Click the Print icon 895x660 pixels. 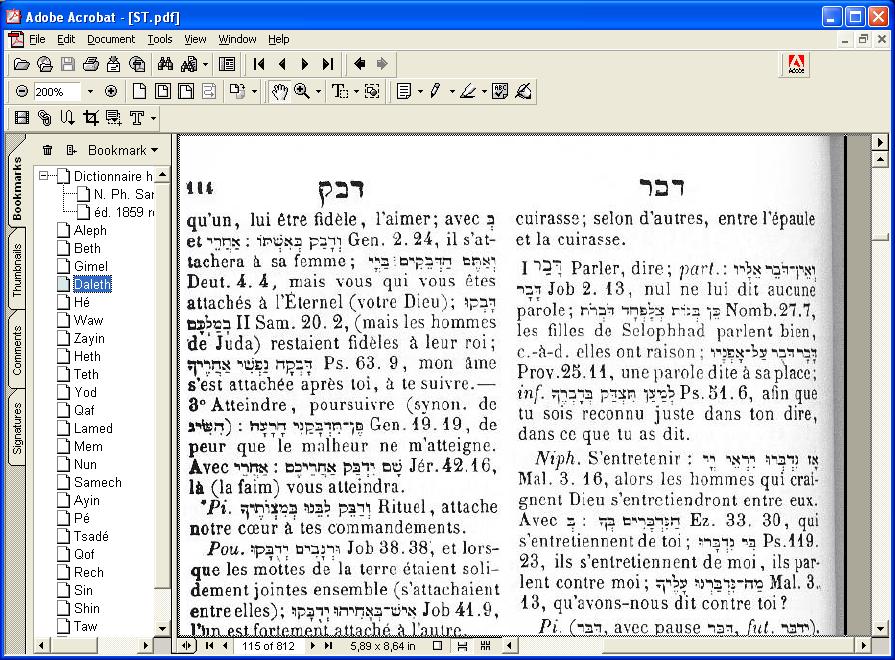tap(90, 64)
